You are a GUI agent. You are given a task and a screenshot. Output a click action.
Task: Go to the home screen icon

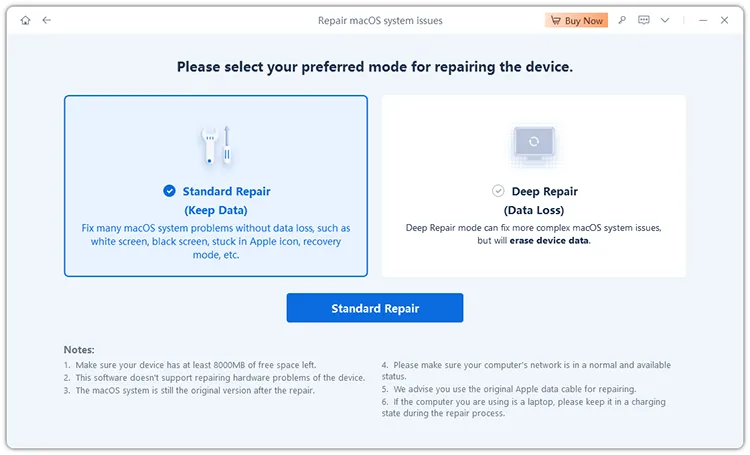click(25, 20)
